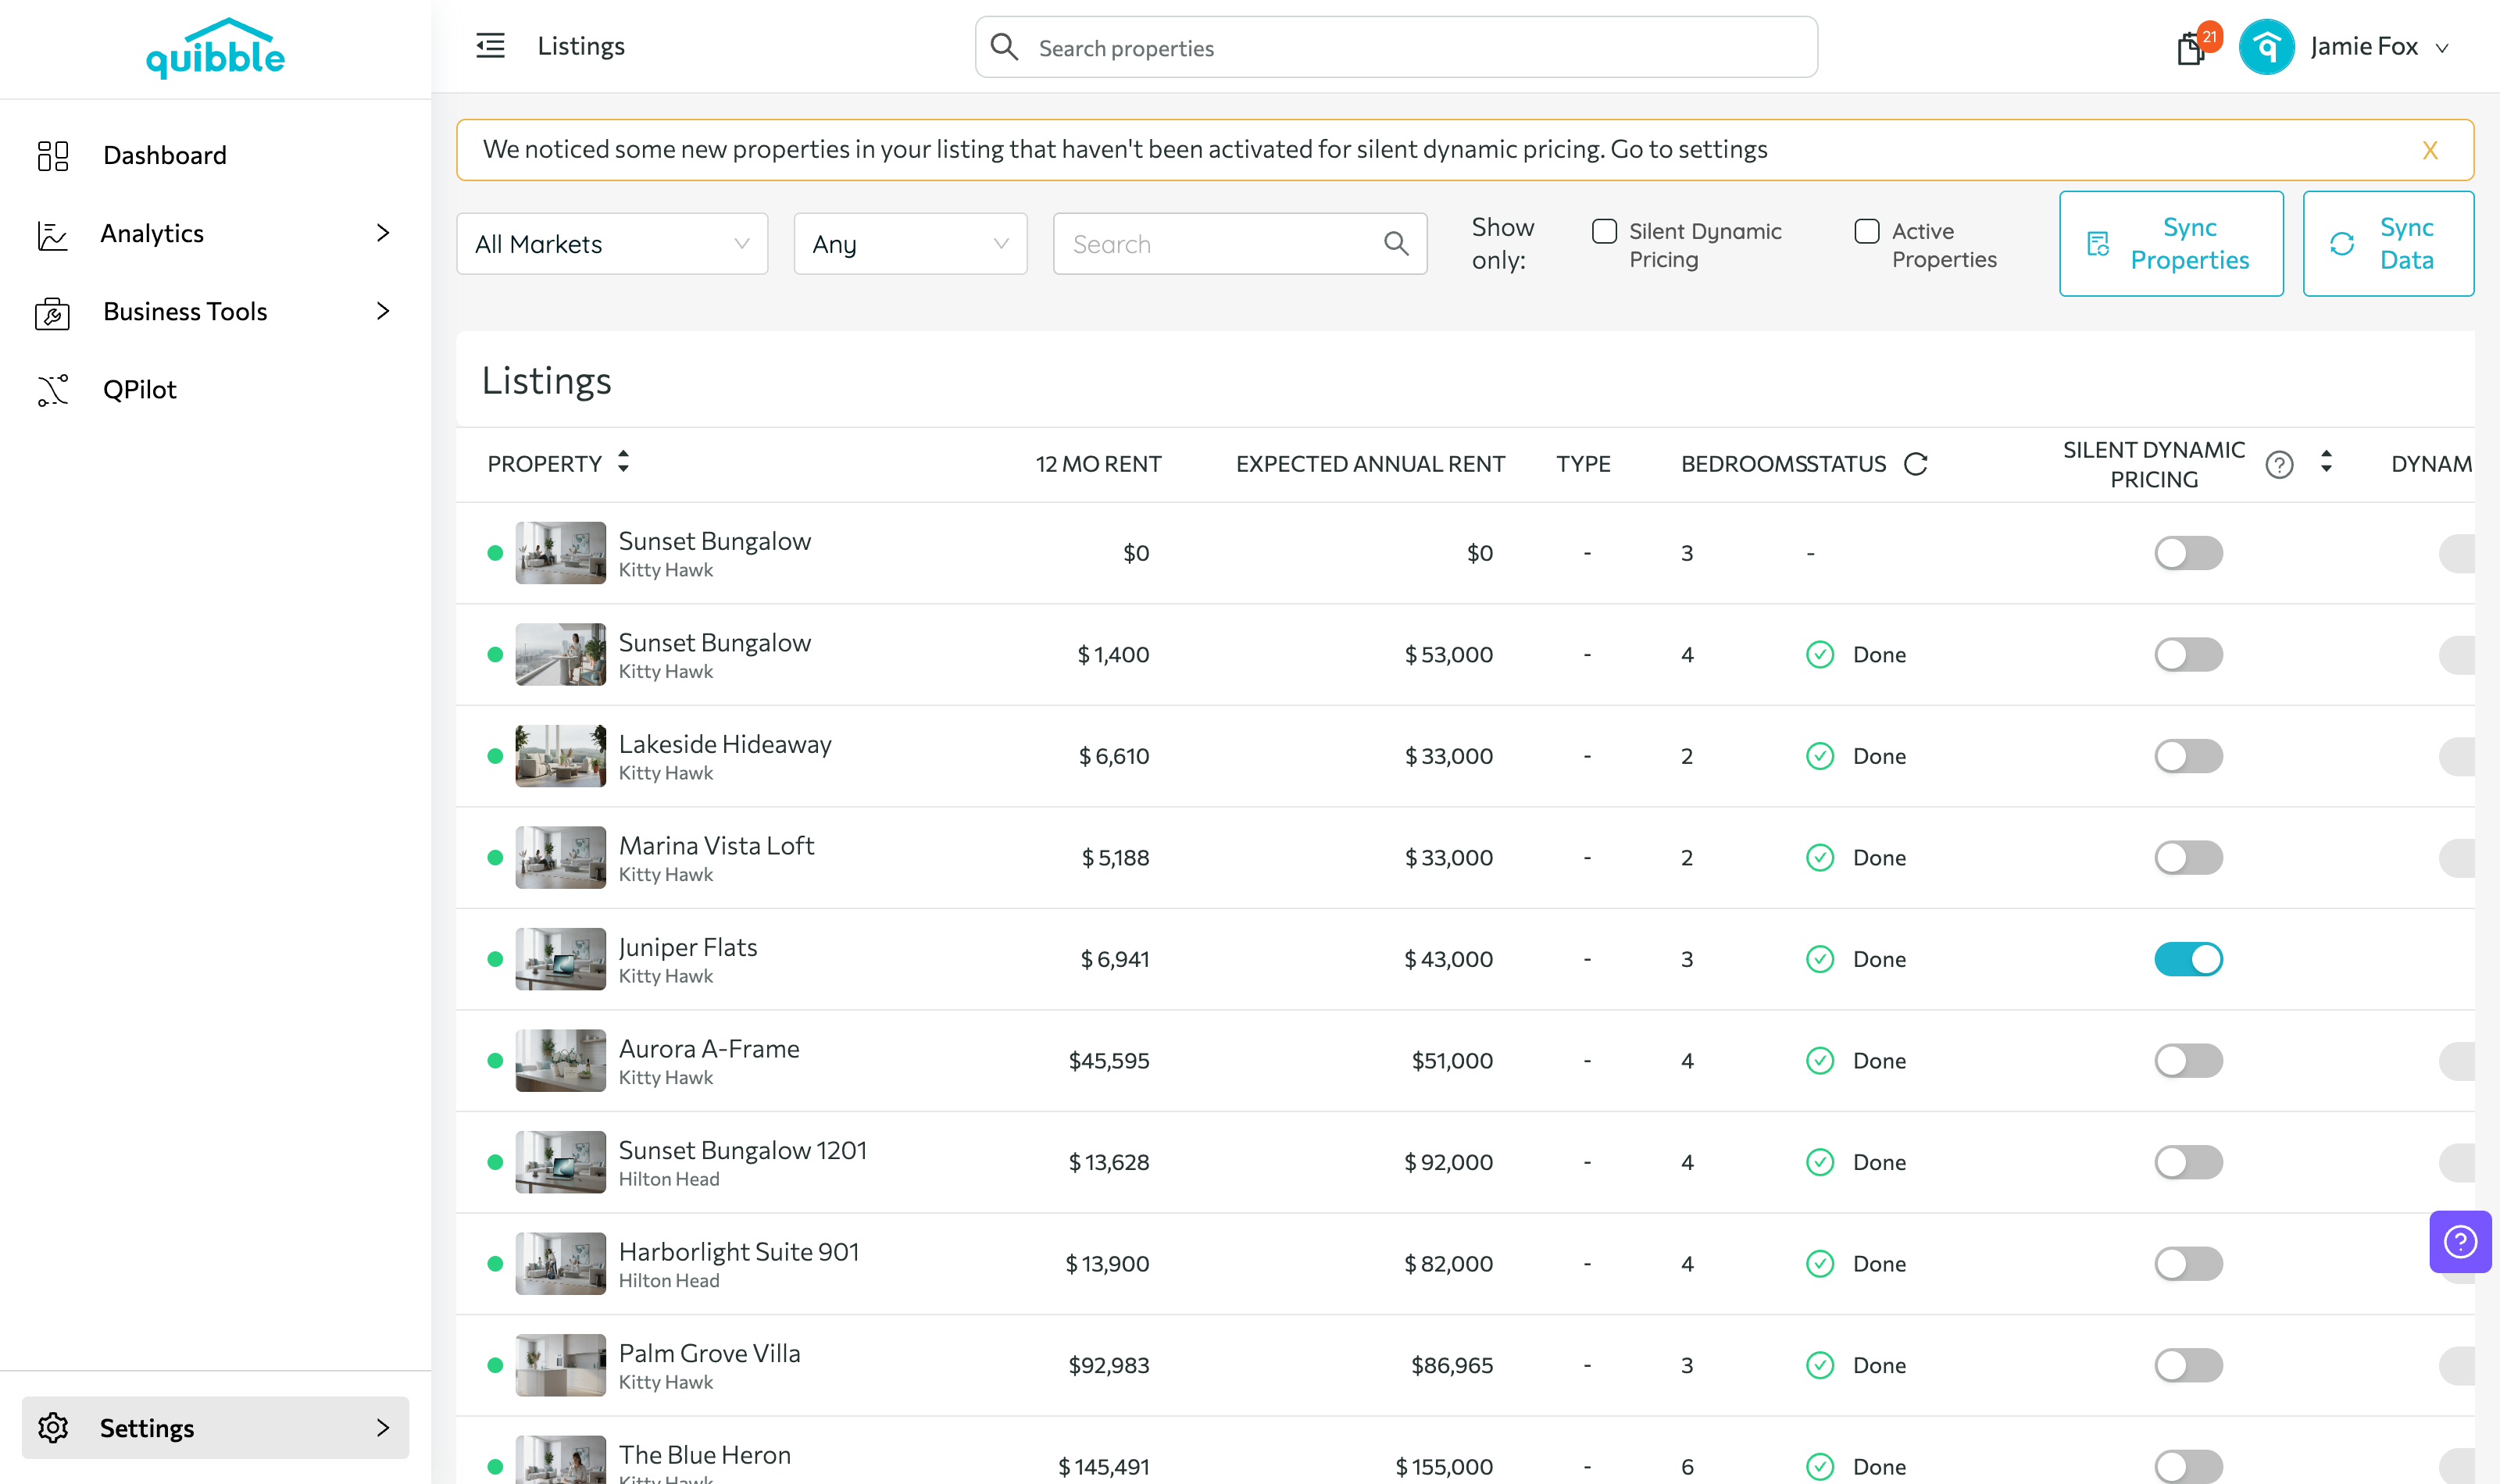This screenshot has height=1484, width=2500.
Task: Toggle silent pricing for Palm Grove Villa
Action: coord(2188,1365)
